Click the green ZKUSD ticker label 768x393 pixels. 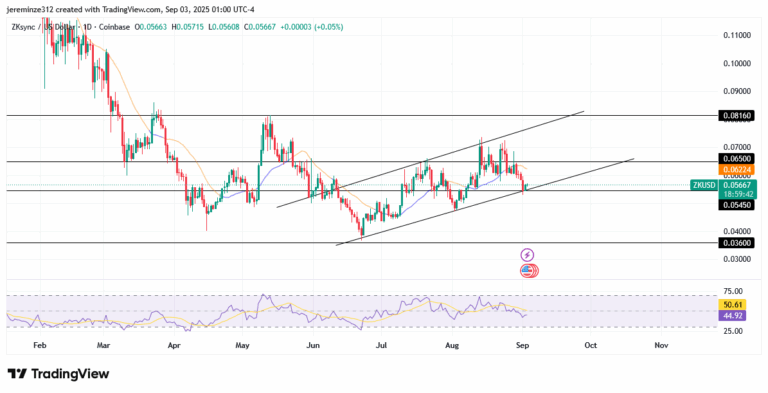704,185
